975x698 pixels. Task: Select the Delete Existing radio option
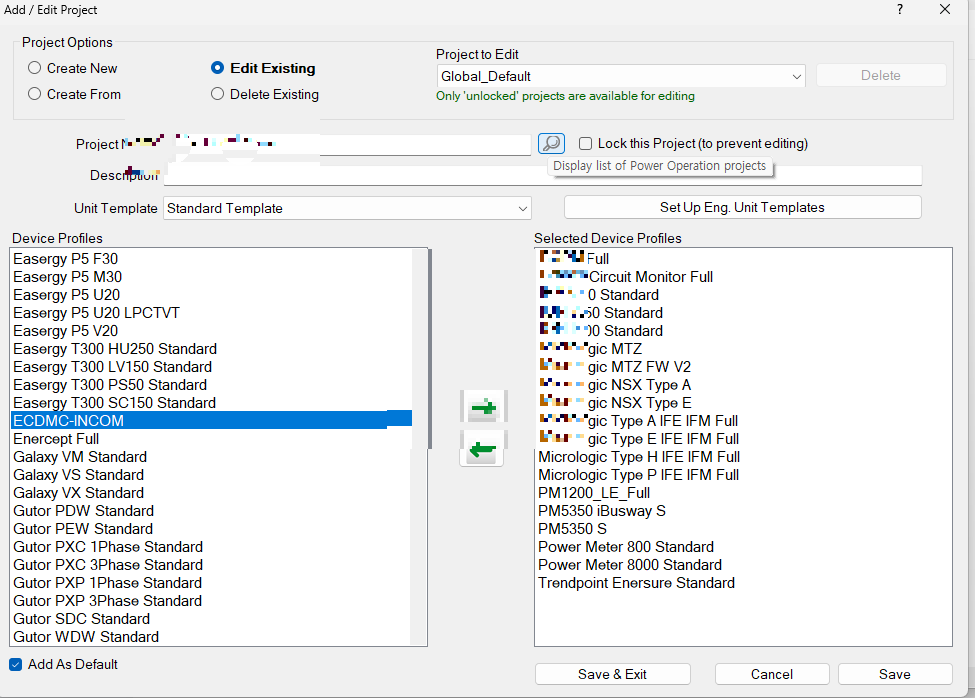point(265,94)
